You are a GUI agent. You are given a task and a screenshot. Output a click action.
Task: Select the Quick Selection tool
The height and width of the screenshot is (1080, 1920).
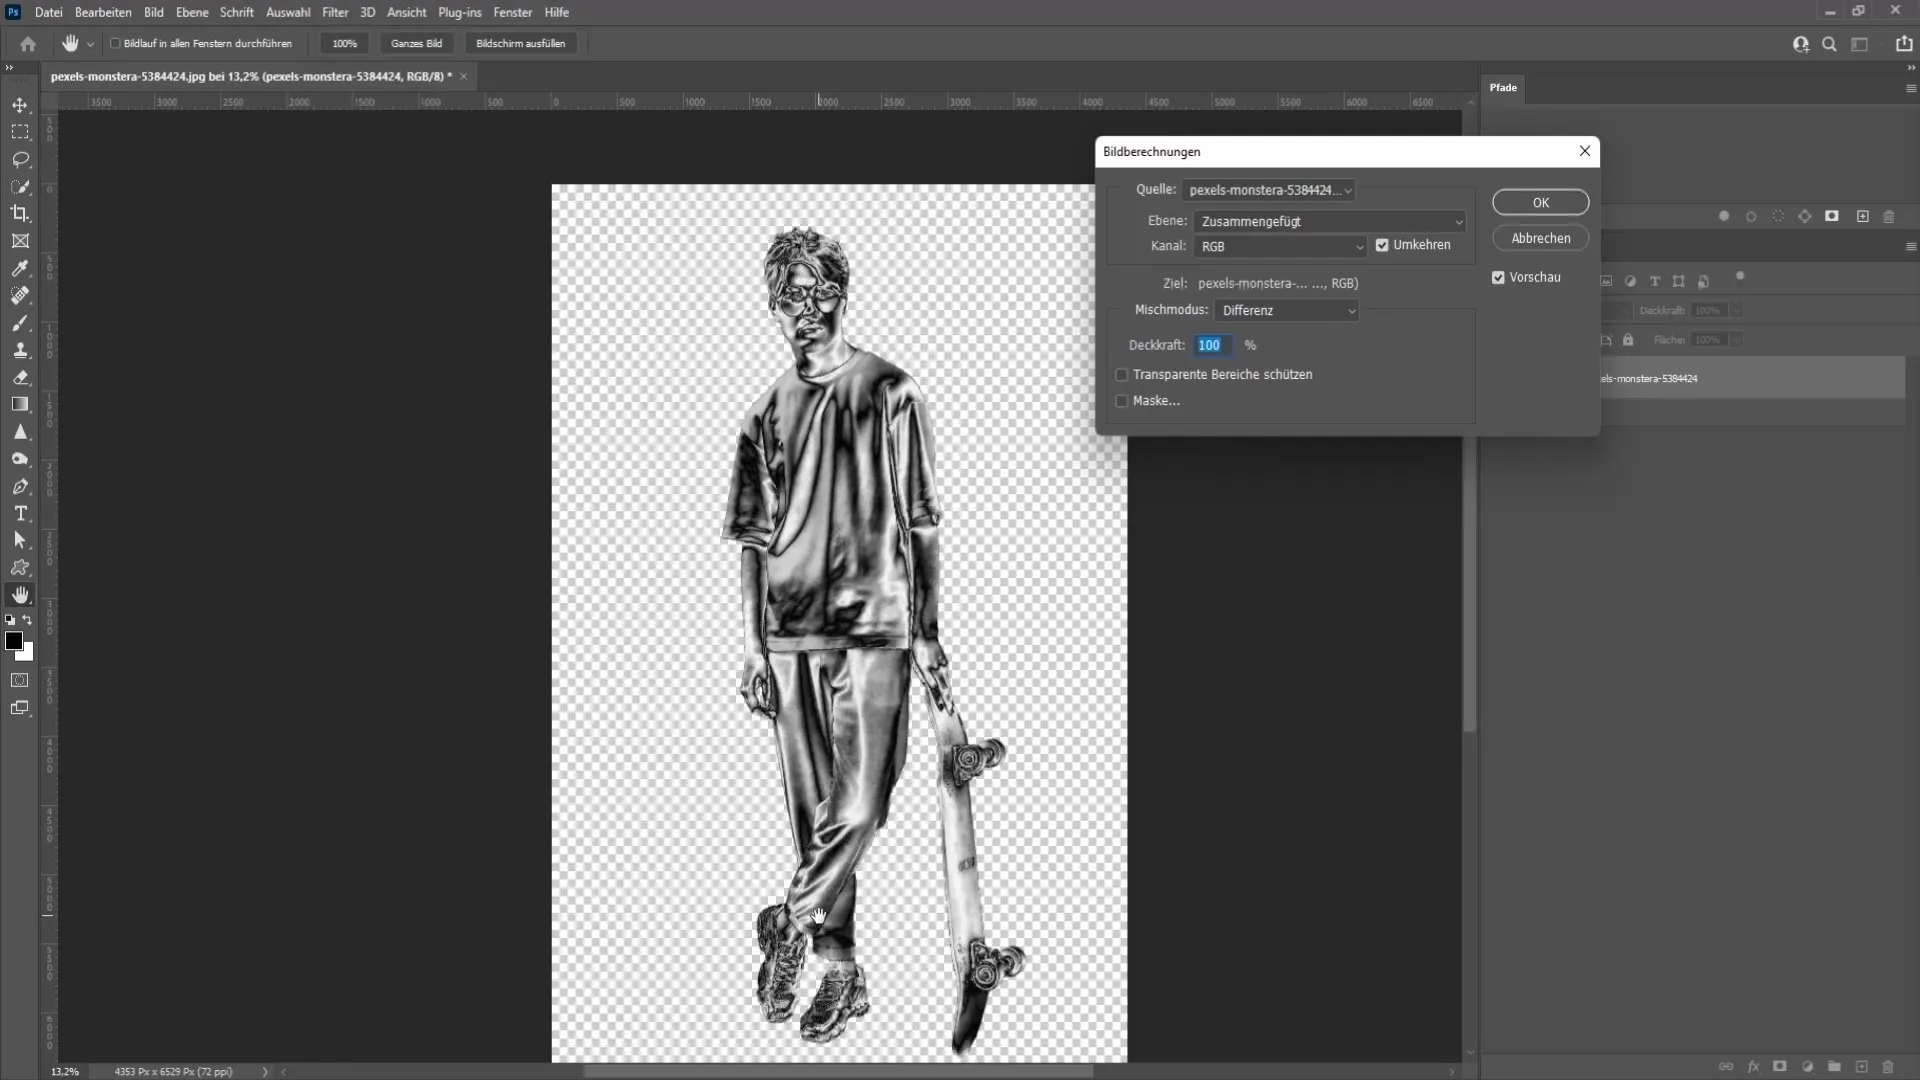pyautogui.click(x=20, y=187)
